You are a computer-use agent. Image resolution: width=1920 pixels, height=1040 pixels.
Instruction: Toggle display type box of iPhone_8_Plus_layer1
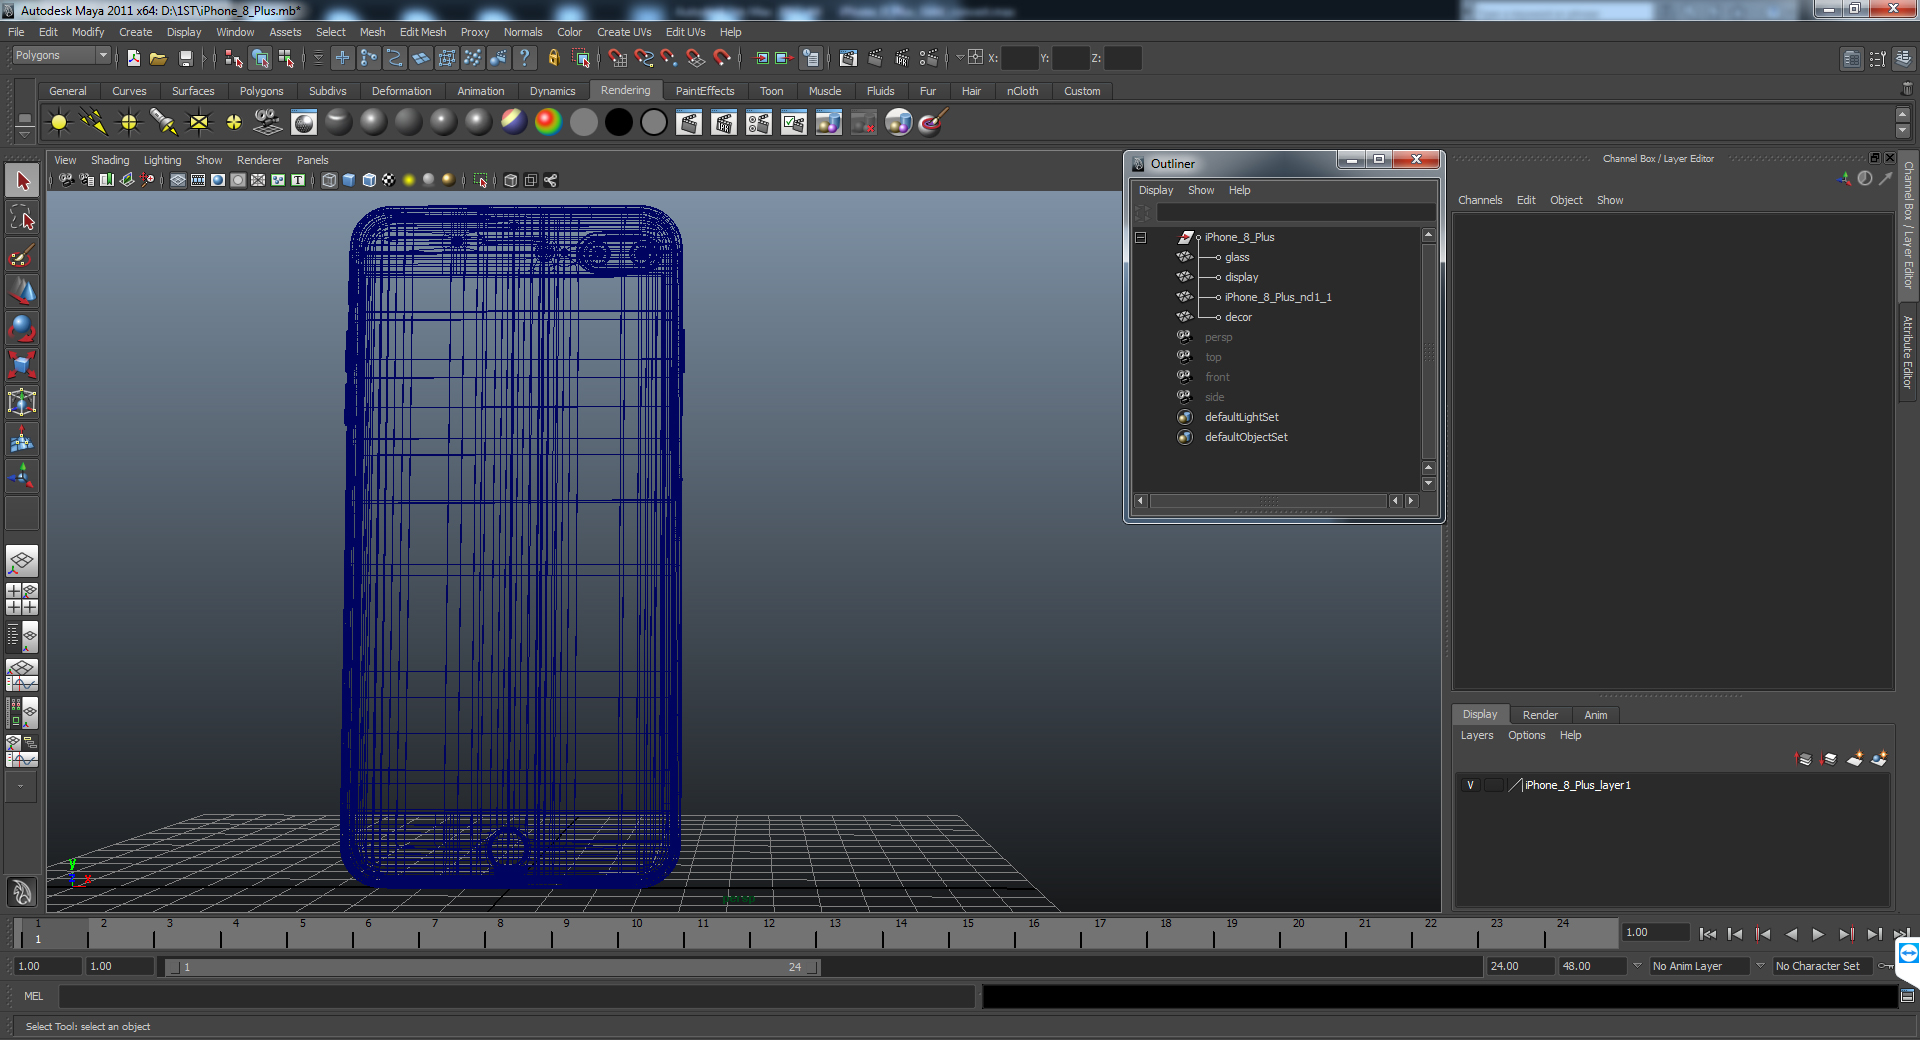tap(1493, 785)
